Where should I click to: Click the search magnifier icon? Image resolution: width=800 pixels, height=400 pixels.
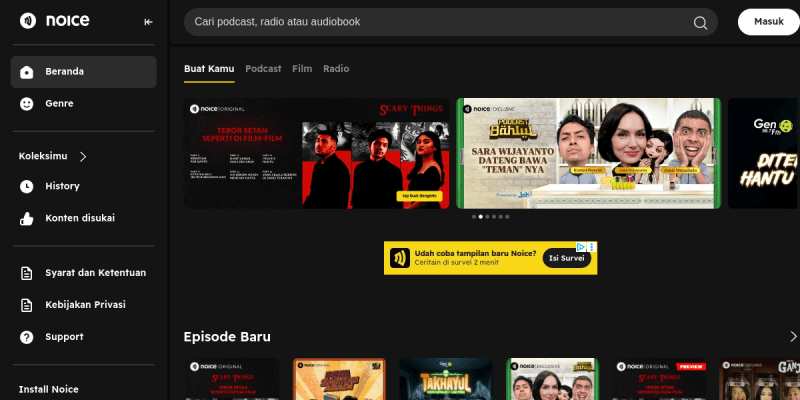click(700, 22)
